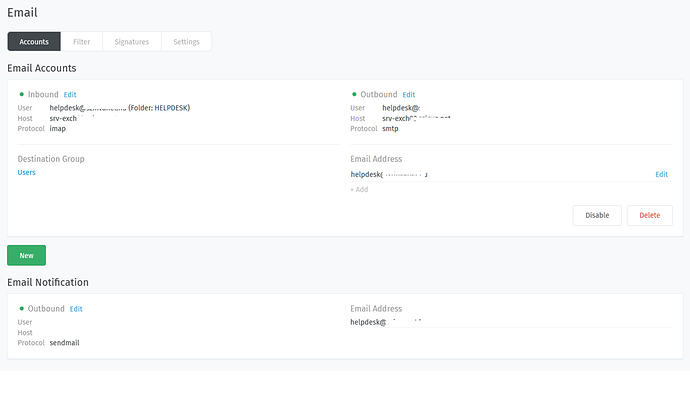The width and height of the screenshot is (690, 400).
Task: Switch to the Accounts tab
Action: pyautogui.click(x=34, y=42)
